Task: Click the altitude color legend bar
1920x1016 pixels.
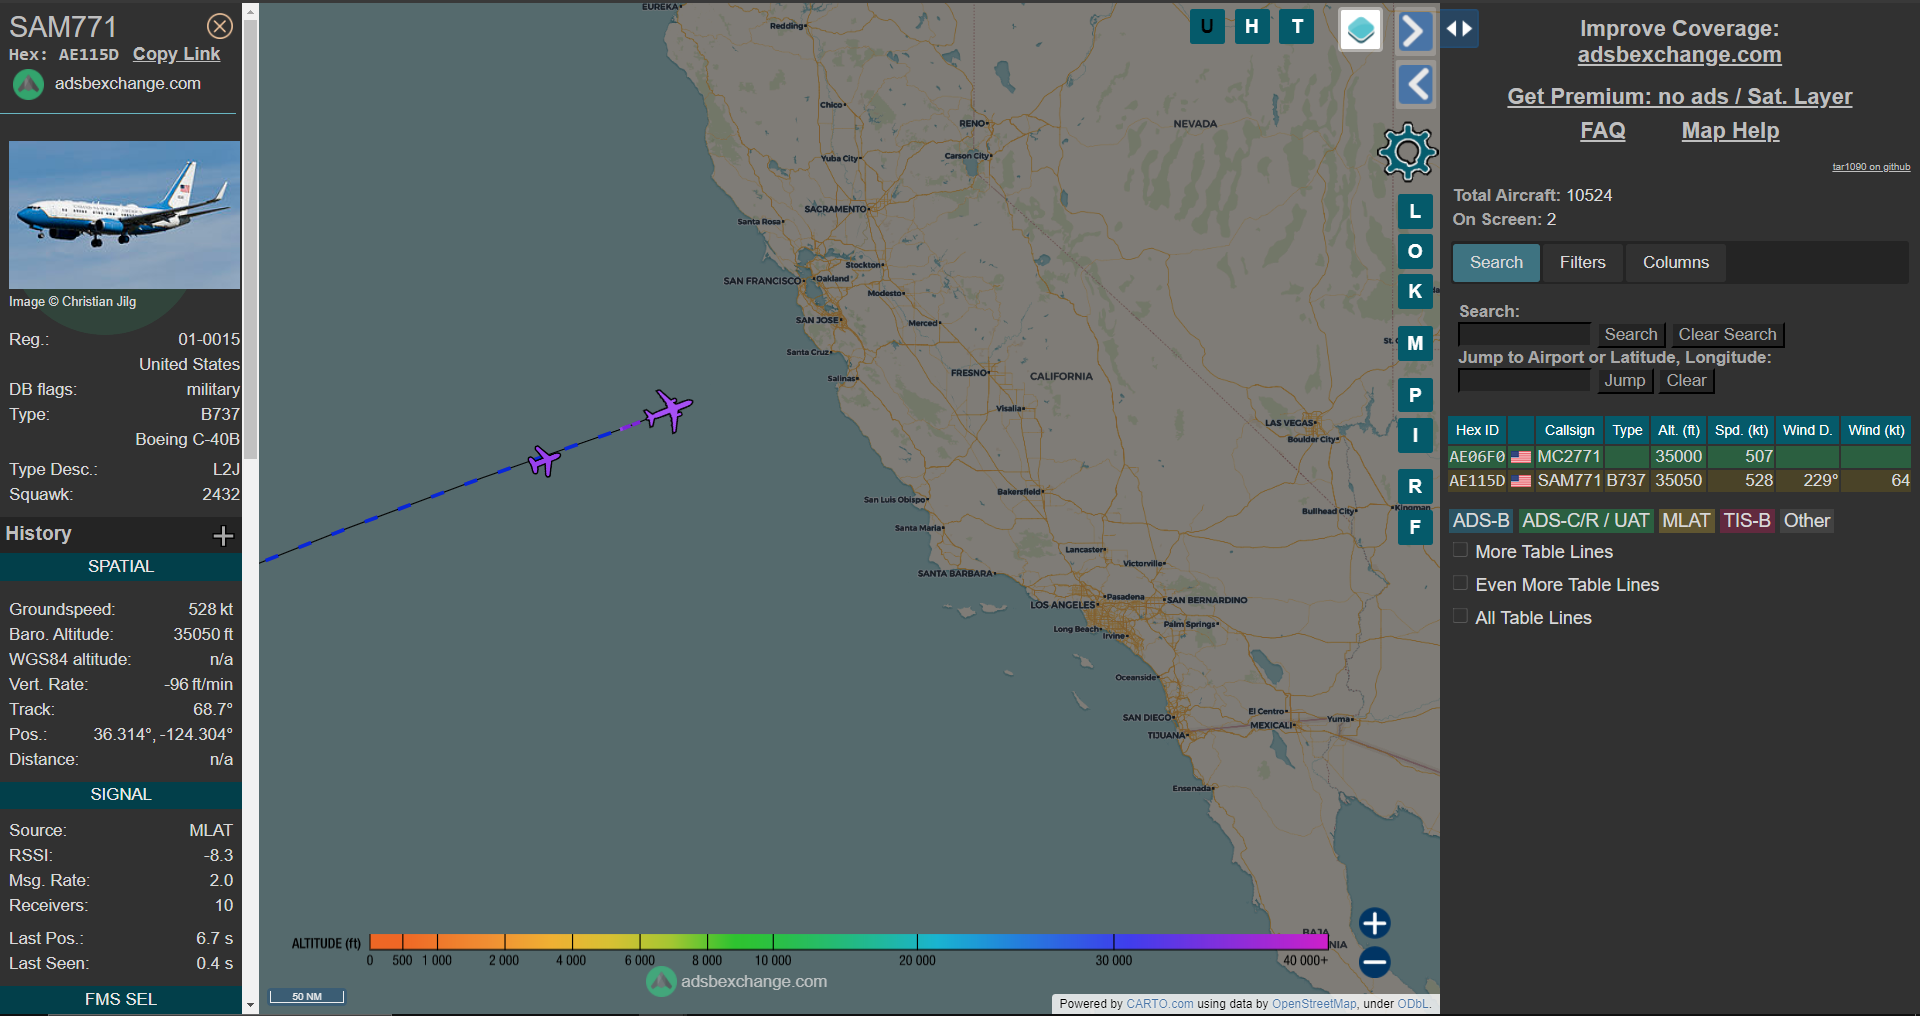Action: [x=848, y=941]
